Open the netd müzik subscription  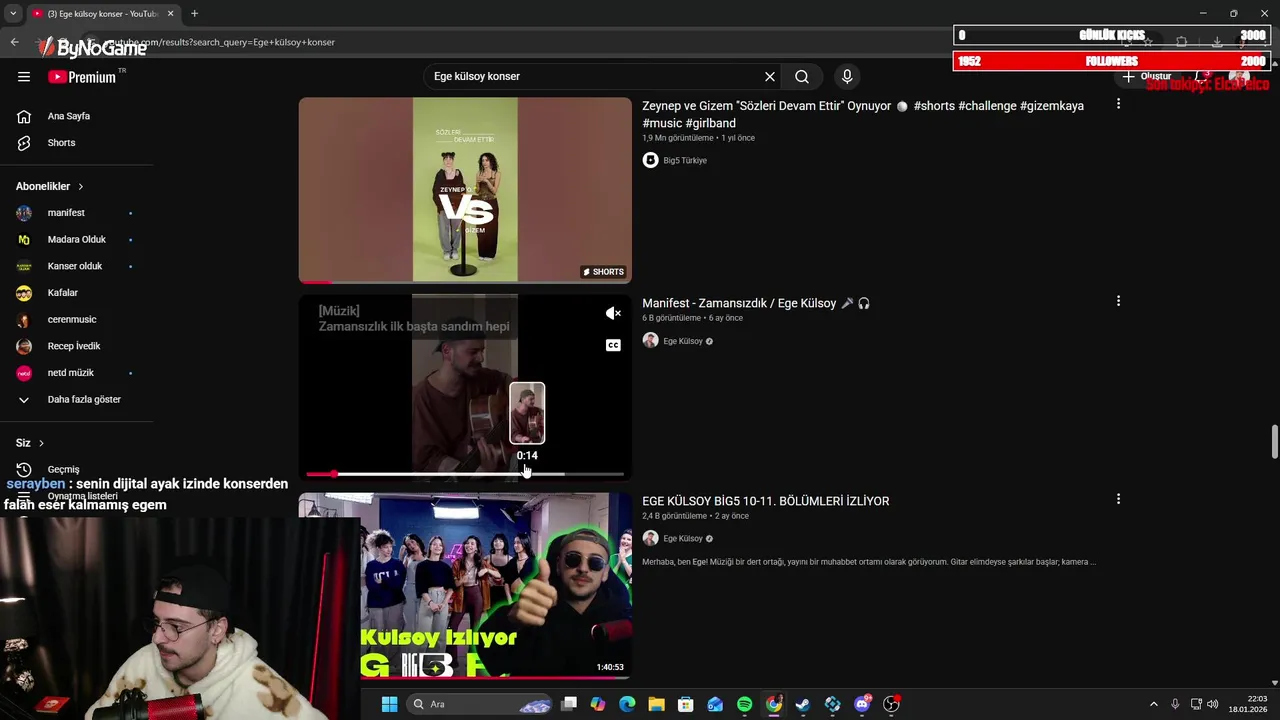tap(76, 373)
